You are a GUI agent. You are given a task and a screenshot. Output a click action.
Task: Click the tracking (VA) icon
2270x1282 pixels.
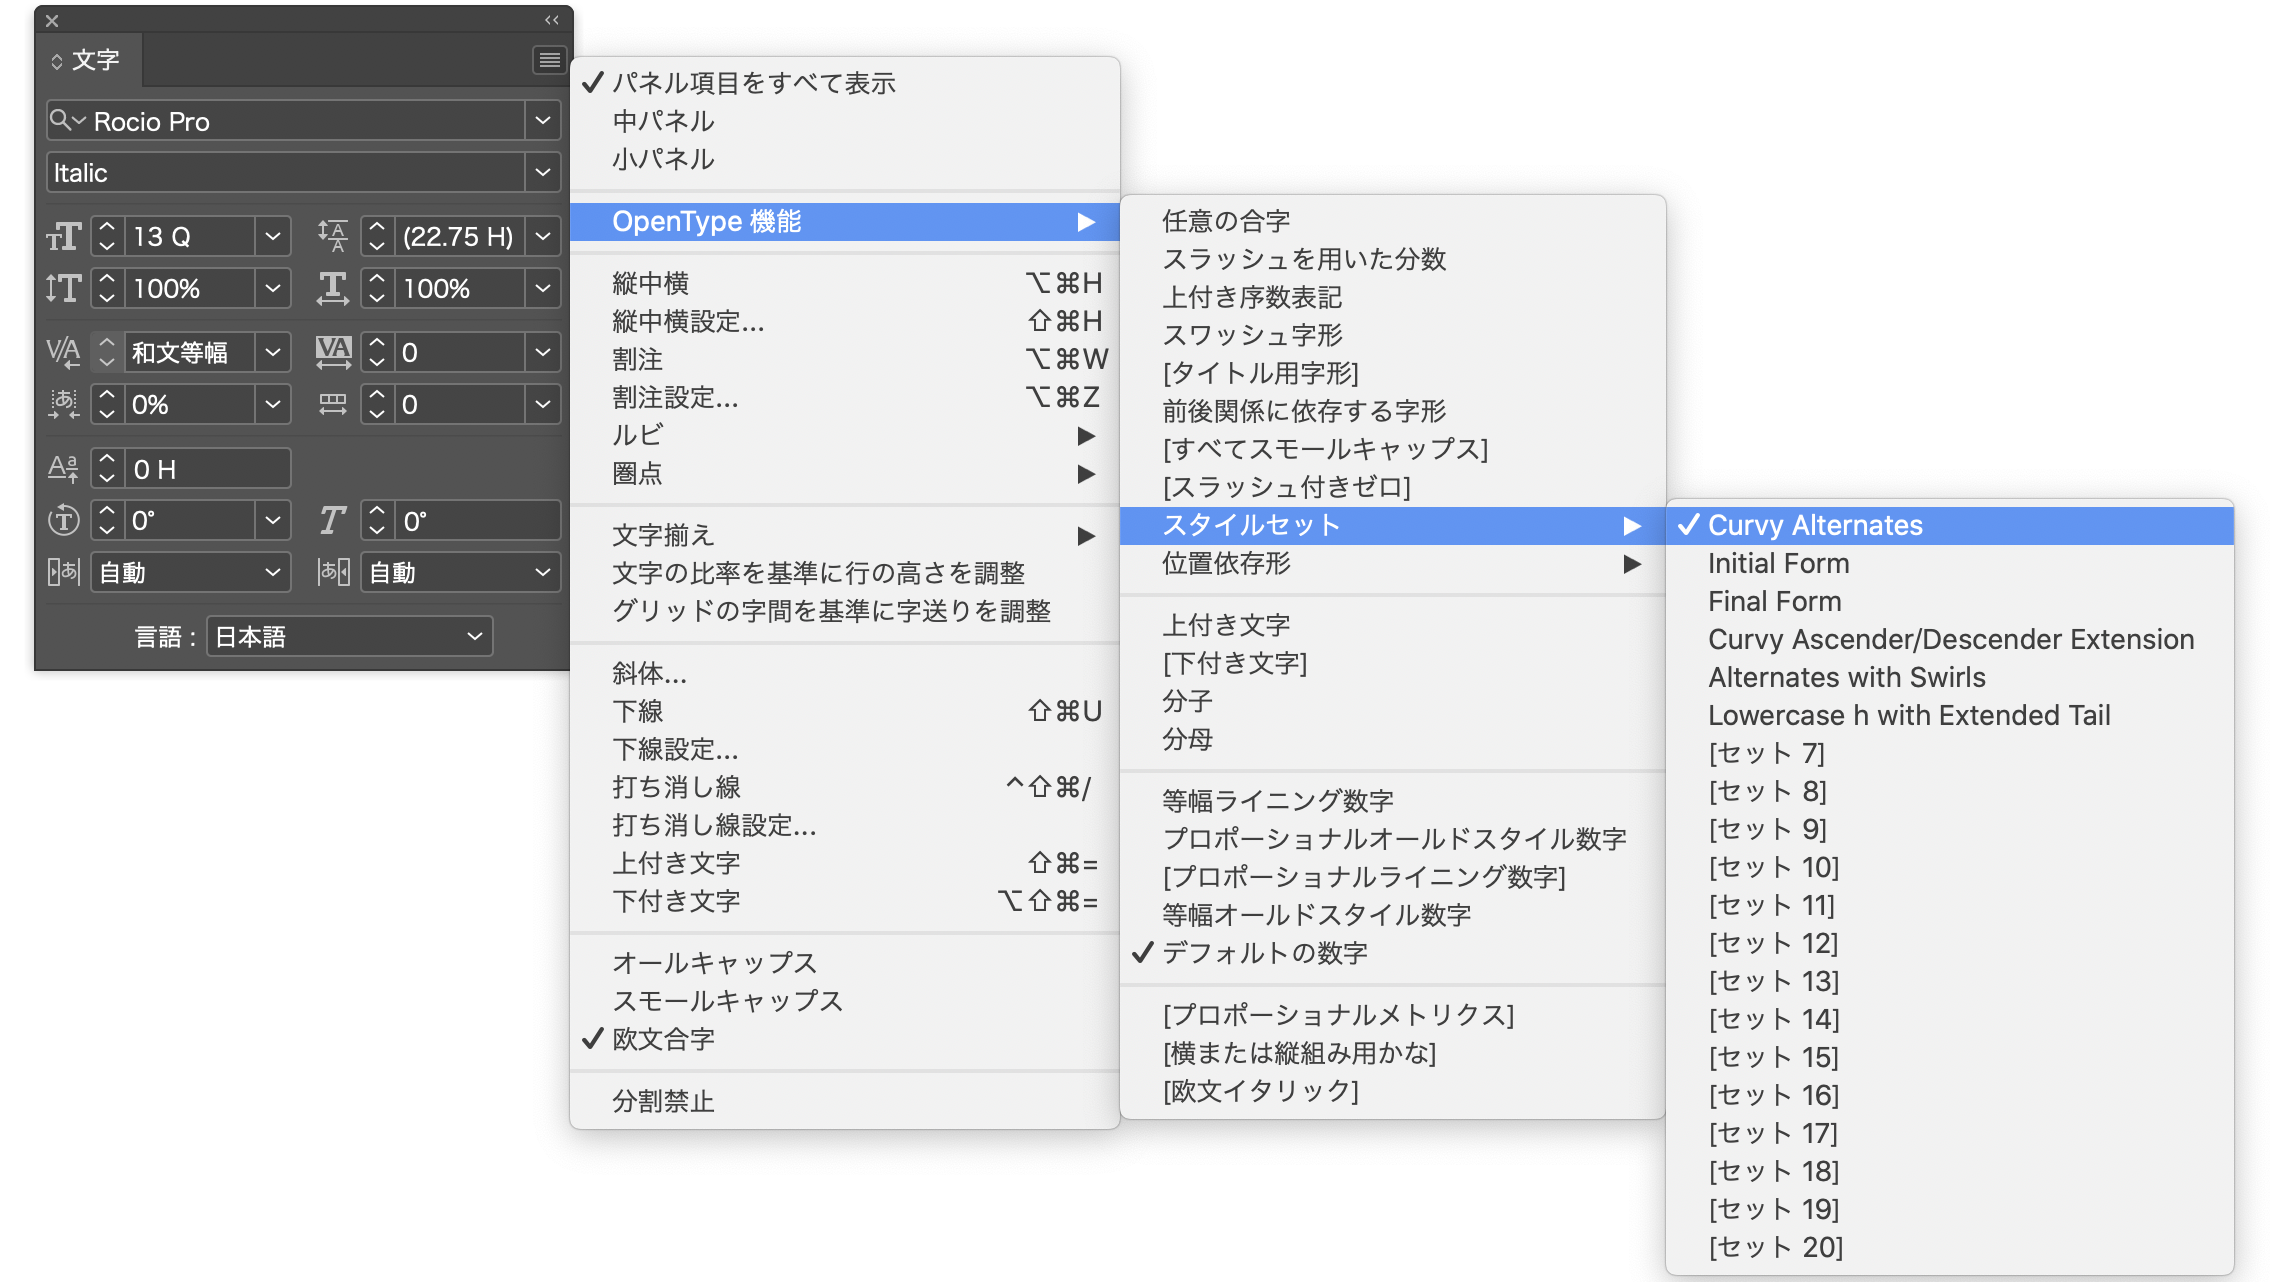[x=333, y=351]
